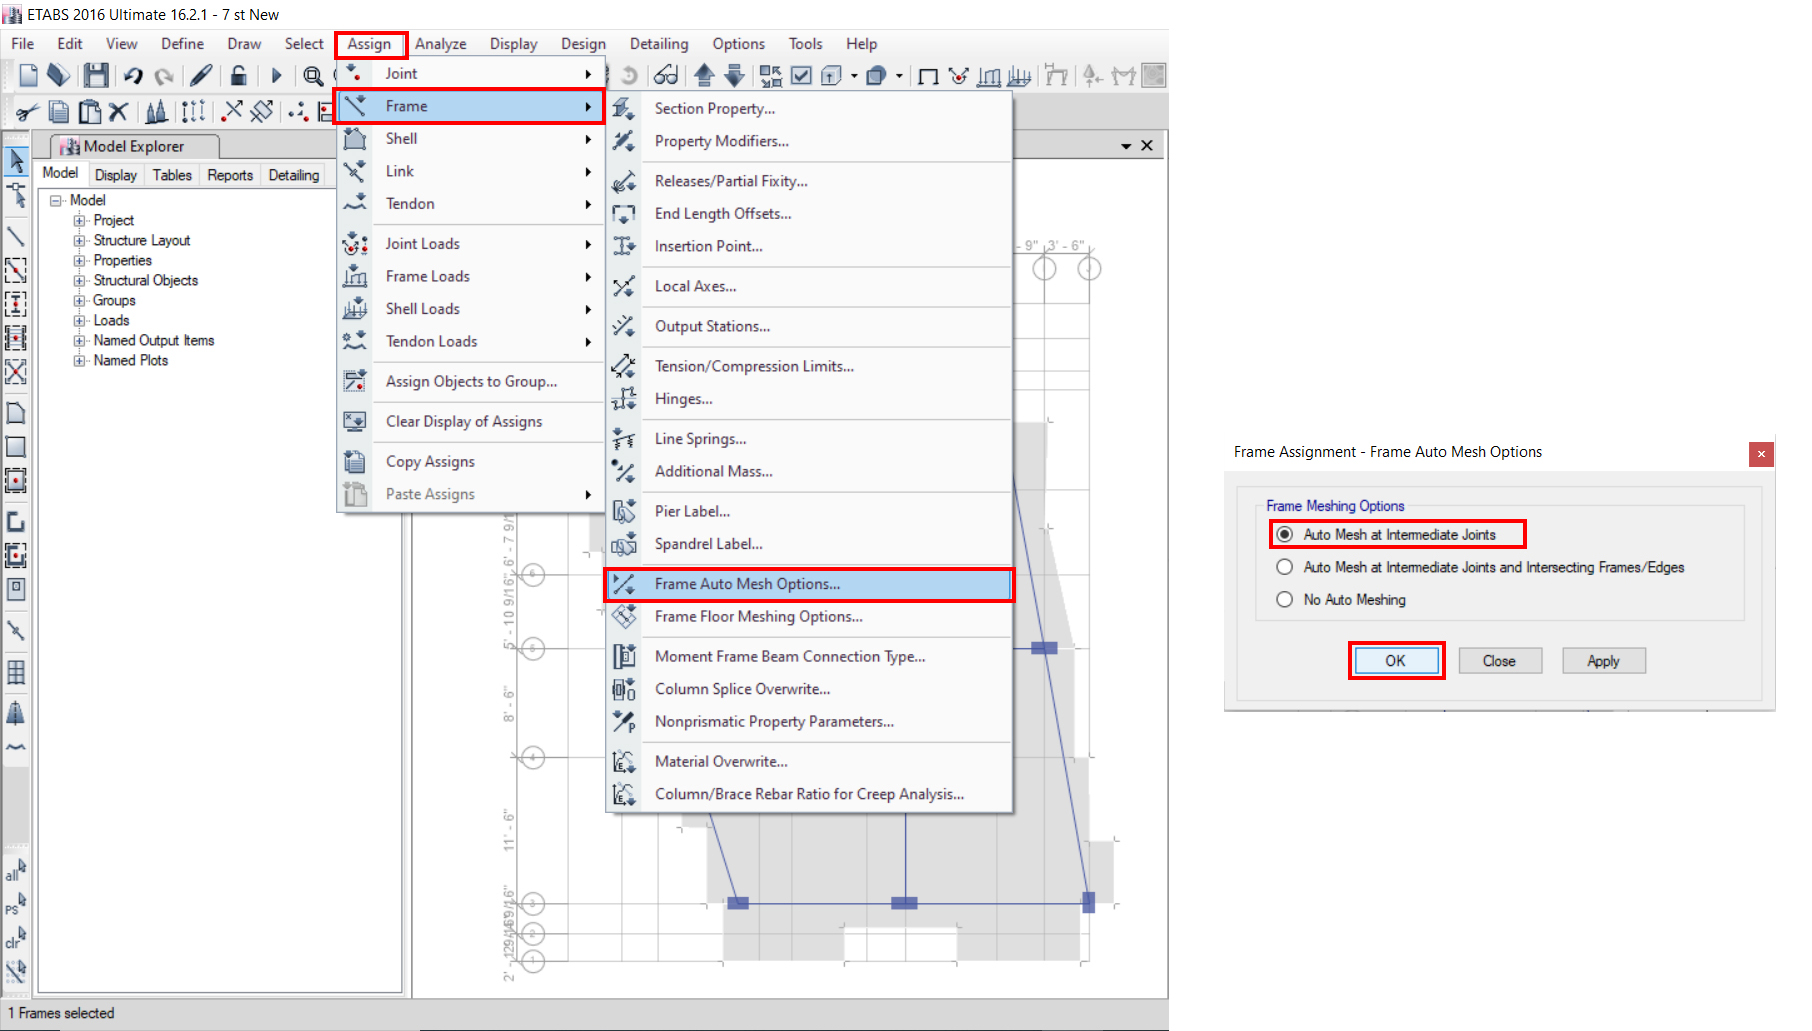Select the arrow pointer tool in left toolbar
Screen dimensions: 1812x1031
[16, 160]
